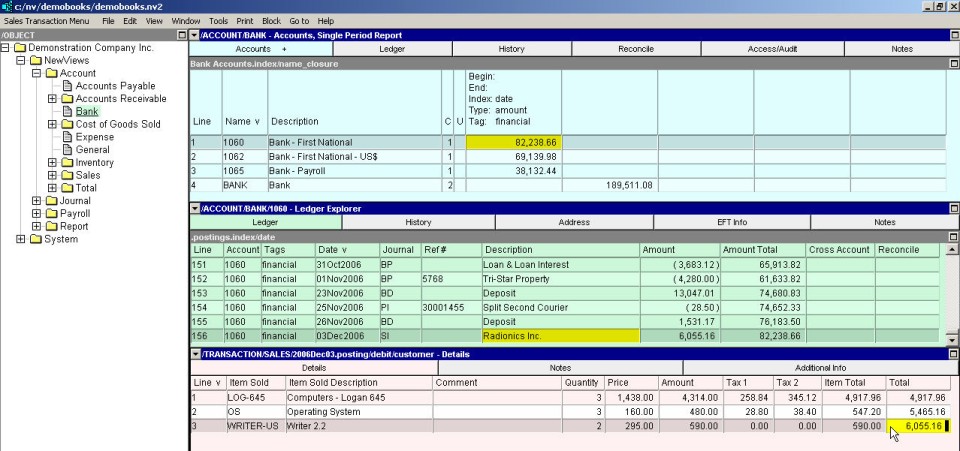Click the app icon in title bar

[x=7, y=6]
